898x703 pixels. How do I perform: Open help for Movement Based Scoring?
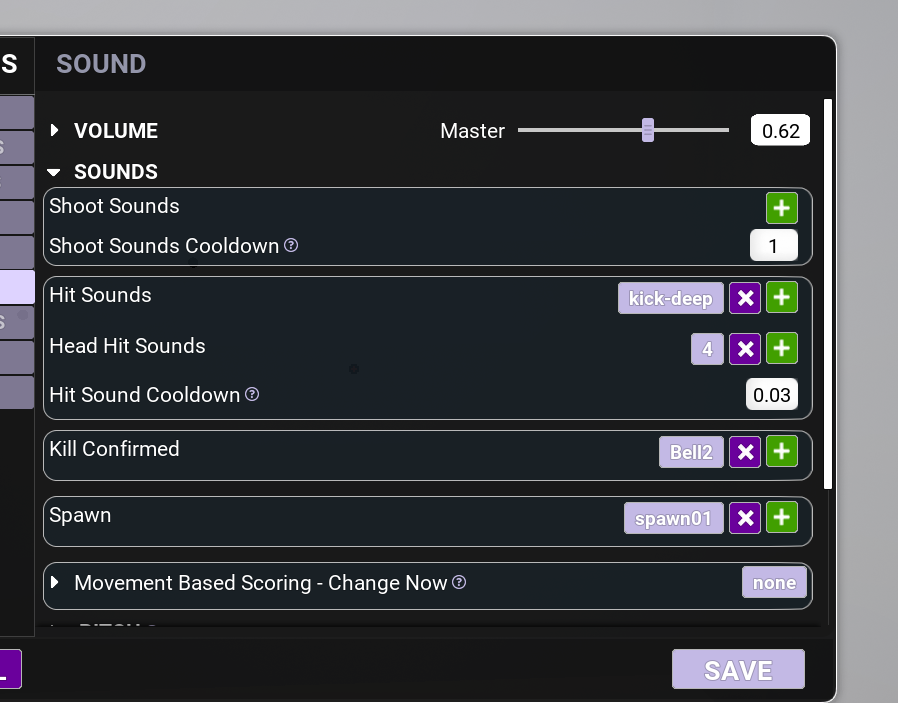pyautogui.click(x=459, y=582)
